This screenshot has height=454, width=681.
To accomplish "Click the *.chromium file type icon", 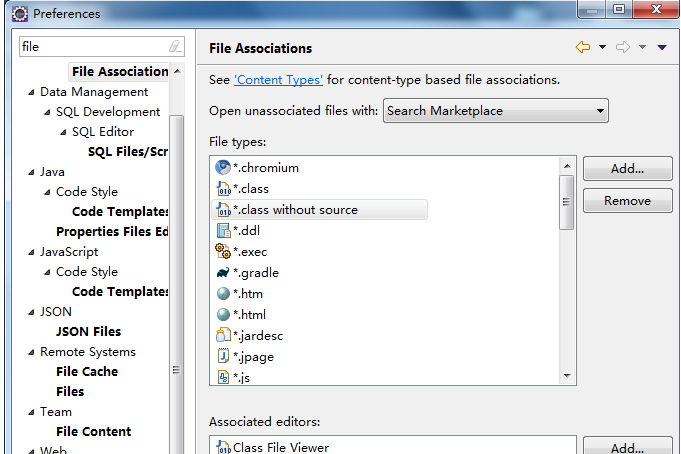I will [223, 168].
